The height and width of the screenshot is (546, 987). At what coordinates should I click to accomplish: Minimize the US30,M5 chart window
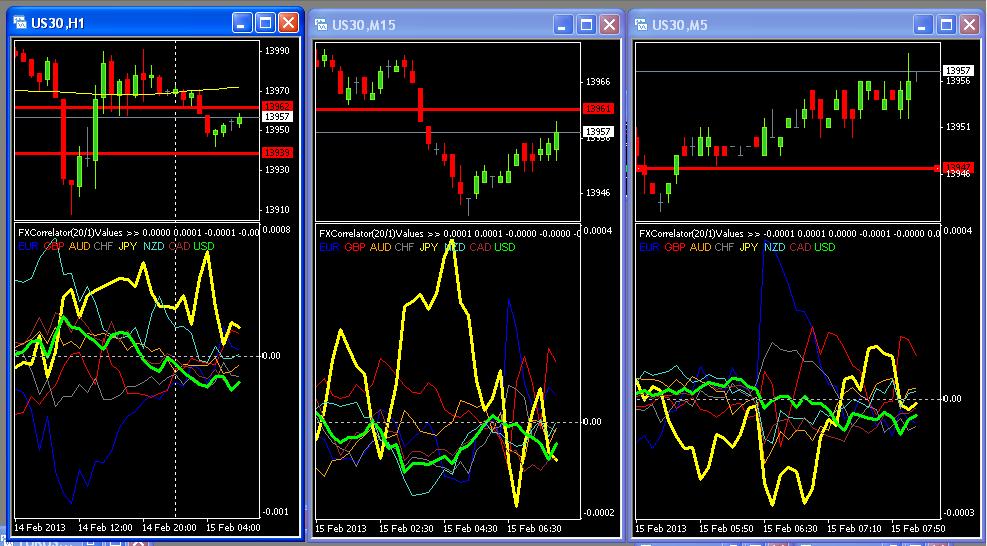click(x=922, y=25)
